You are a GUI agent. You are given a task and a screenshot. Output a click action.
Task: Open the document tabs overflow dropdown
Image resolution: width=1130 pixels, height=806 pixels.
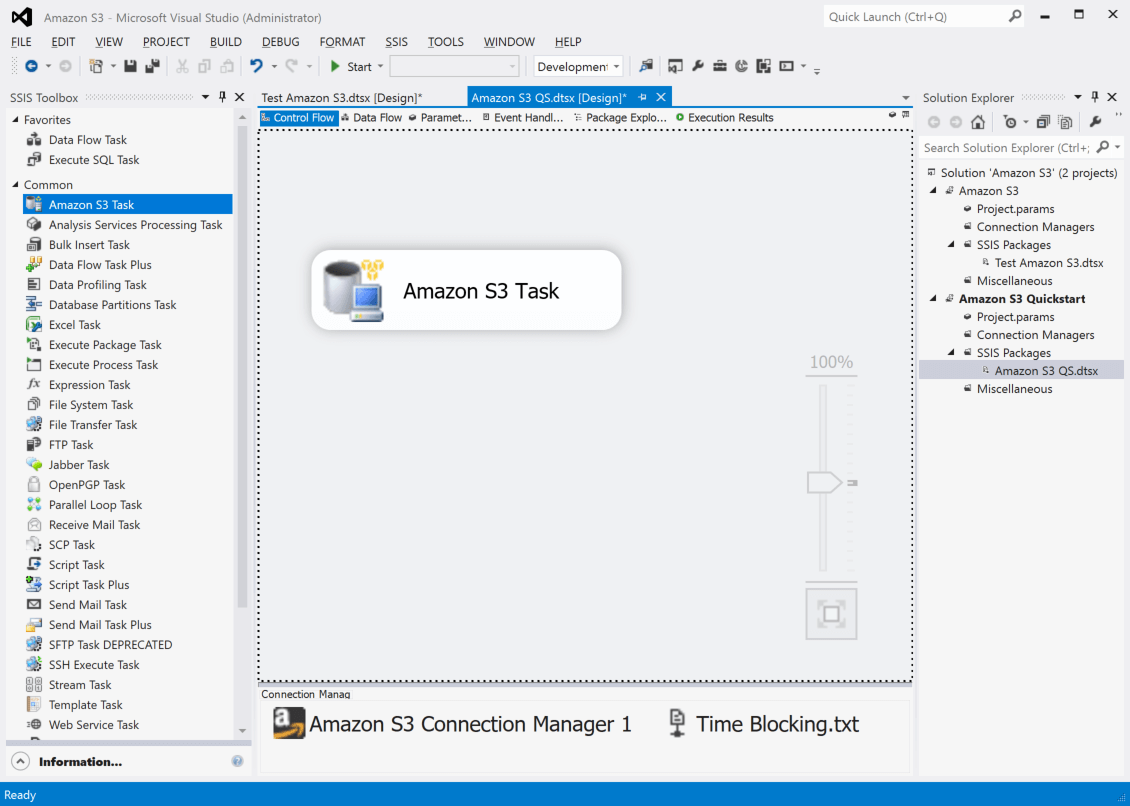[906, 97]
